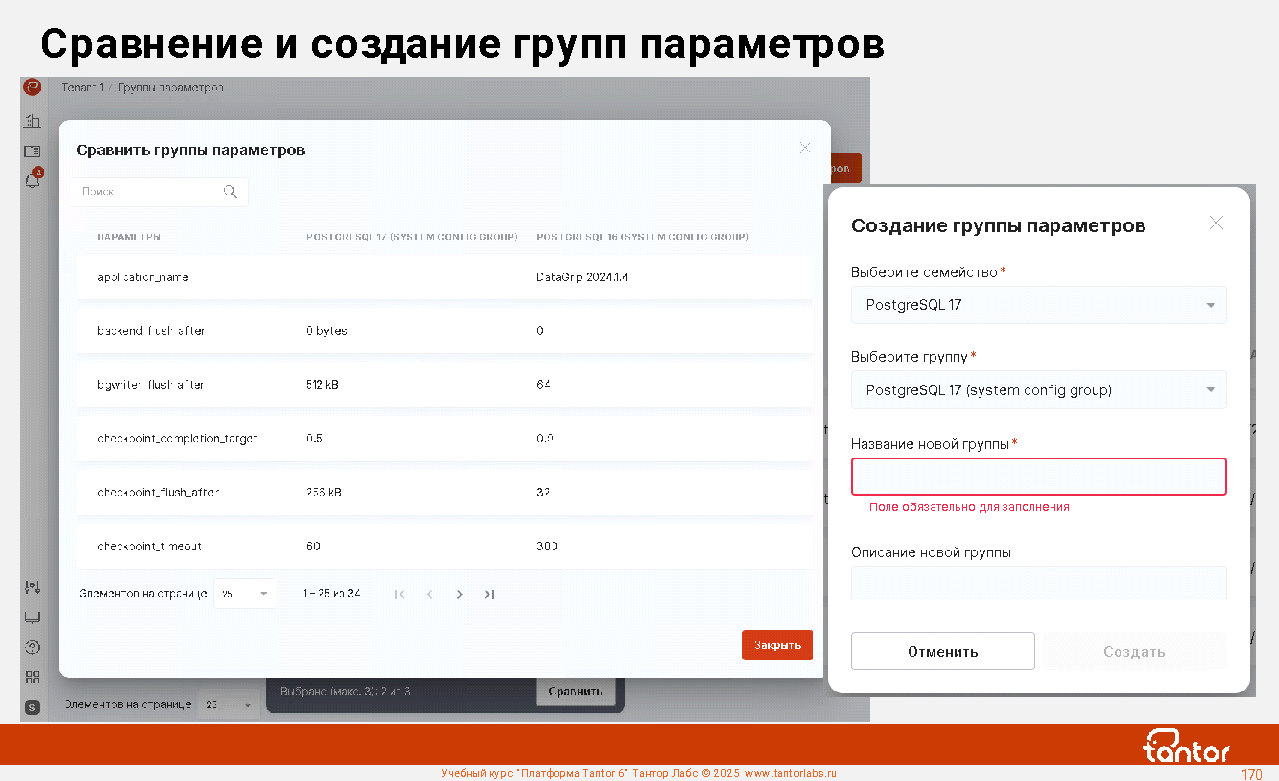Click the 'Название новой группы' input field
Viewport: 1279px width, 781px height.
click(1038, 477)
